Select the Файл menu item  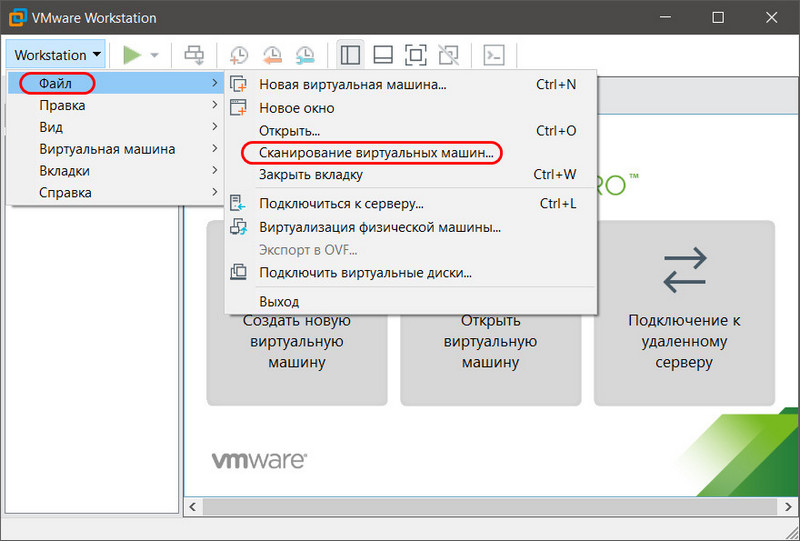[116, 83]
